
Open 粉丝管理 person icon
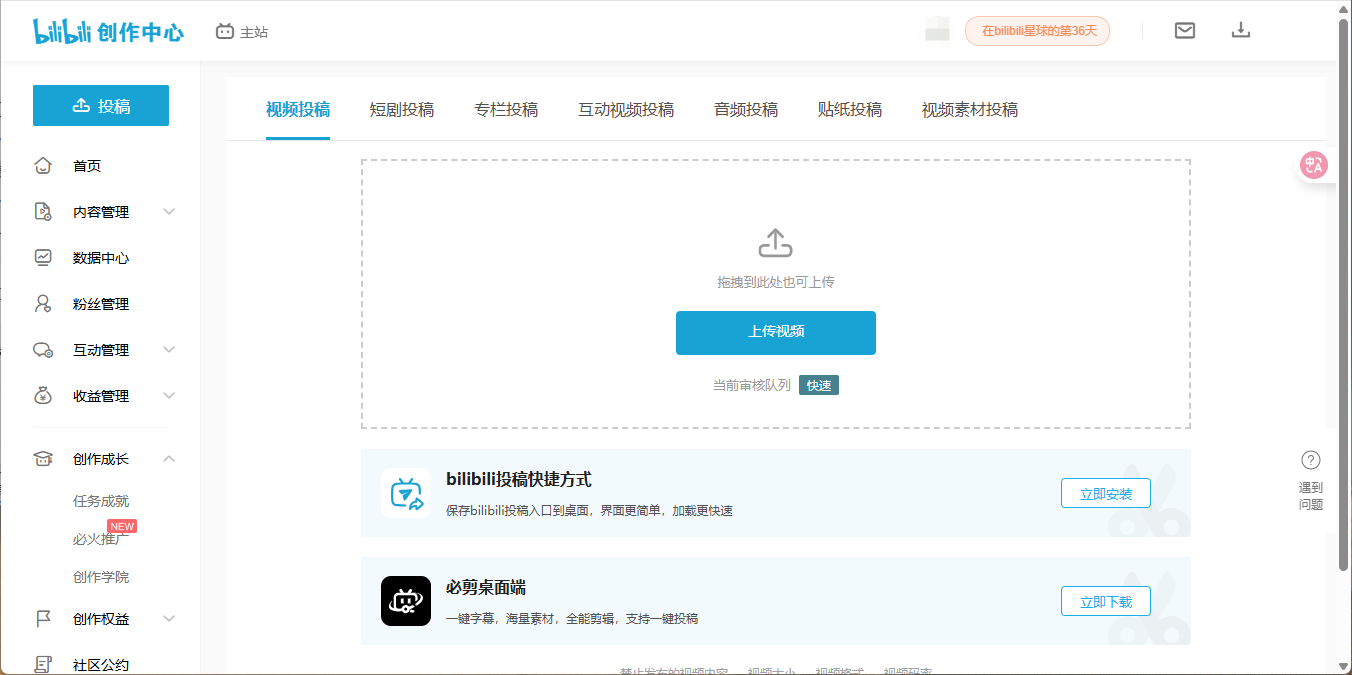point(43,304)
